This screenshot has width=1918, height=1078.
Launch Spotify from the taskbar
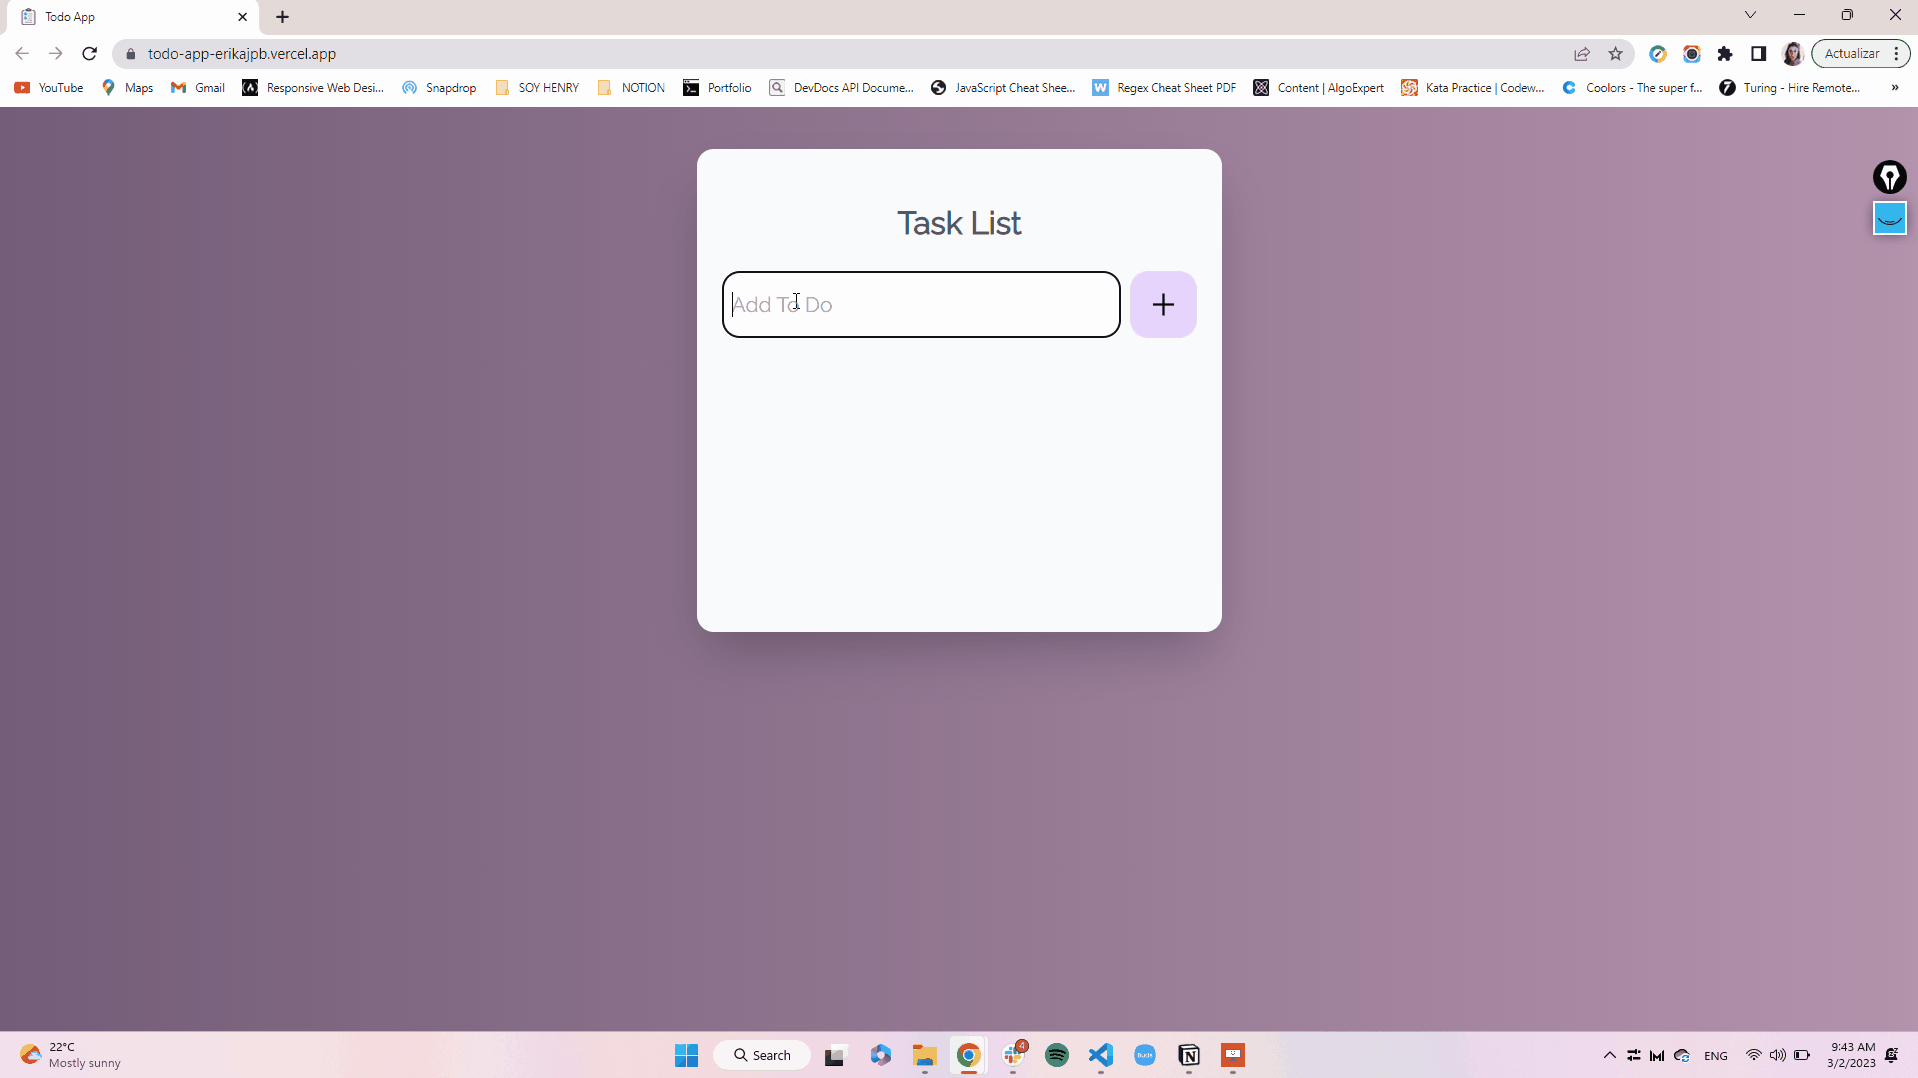pyautogui.click(x=1057, y=1055)
